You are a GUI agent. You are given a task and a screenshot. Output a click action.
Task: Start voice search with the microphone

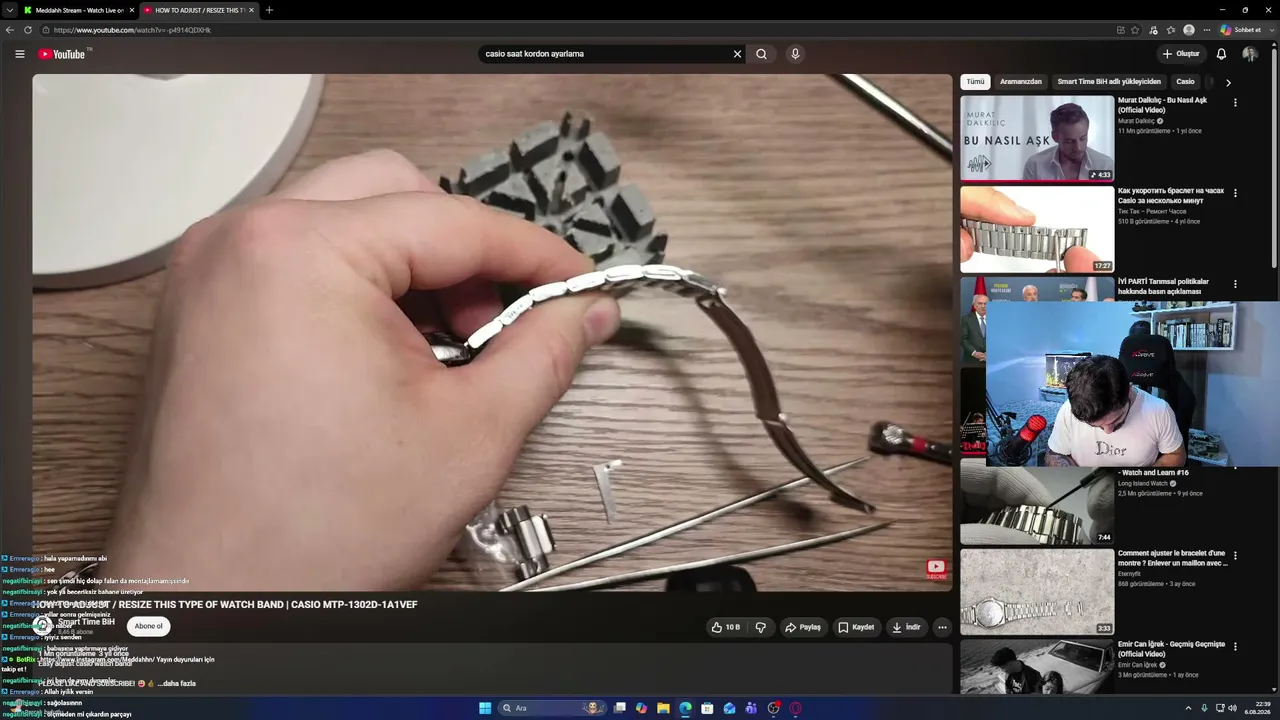tap(795, 54)
